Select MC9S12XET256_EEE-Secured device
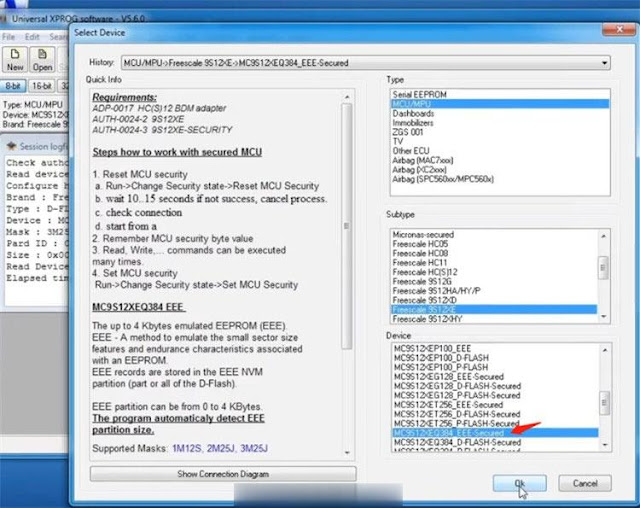 click(x=495, y=405)
